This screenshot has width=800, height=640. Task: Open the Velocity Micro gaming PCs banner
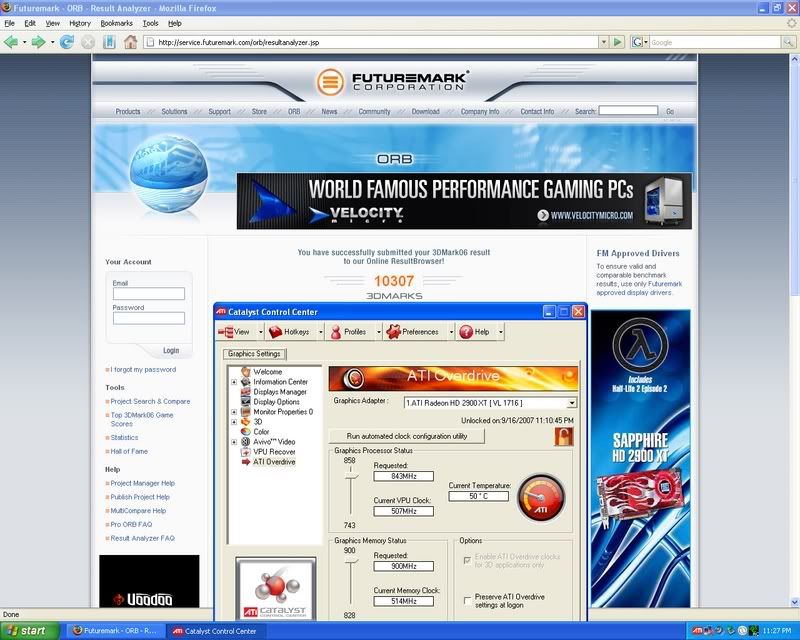(x=464, y=201)
